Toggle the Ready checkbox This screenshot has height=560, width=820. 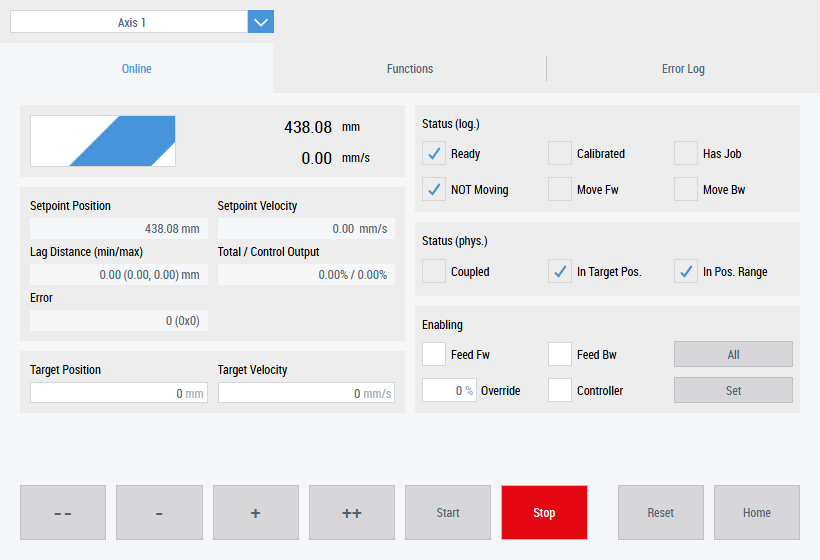pos(434,153)
